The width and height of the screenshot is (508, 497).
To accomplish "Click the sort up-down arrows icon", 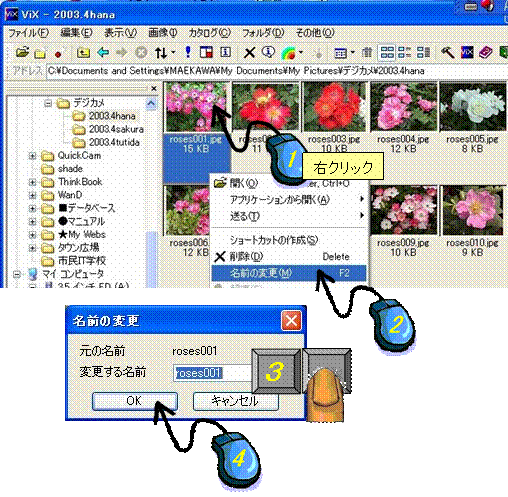I will click(x=161, y=53).
